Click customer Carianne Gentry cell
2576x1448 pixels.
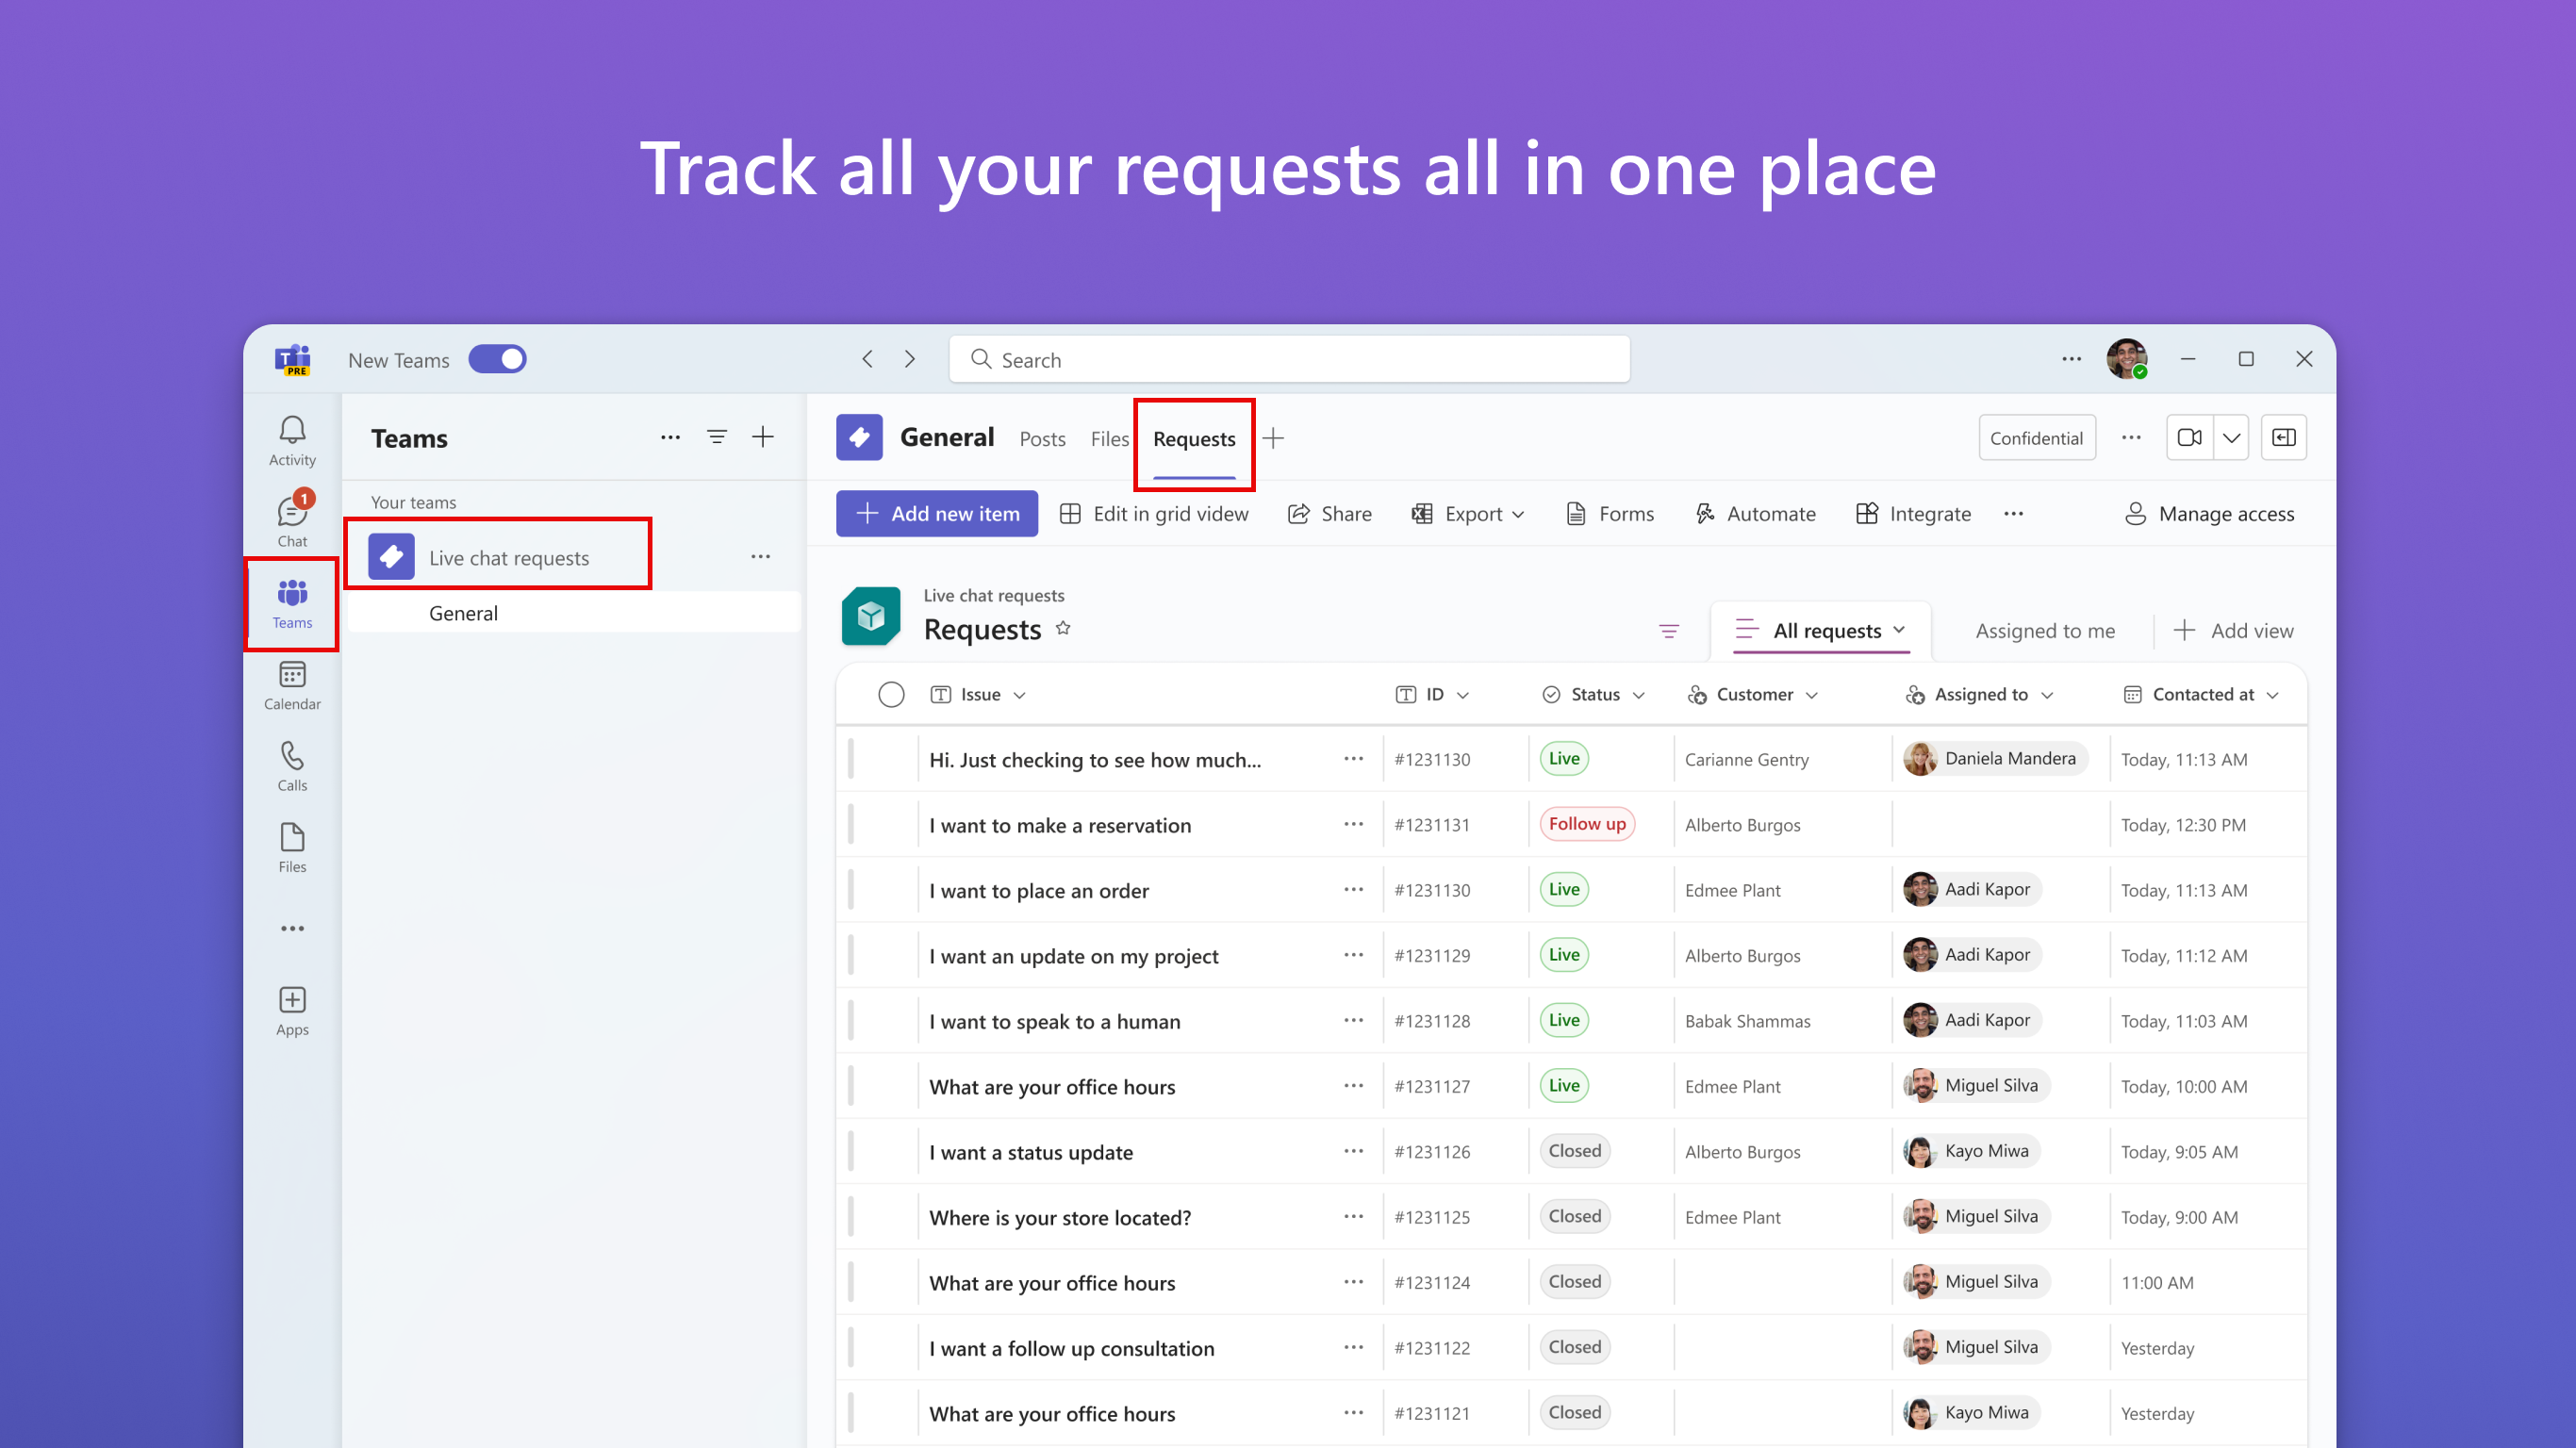tap(1746, 759)
